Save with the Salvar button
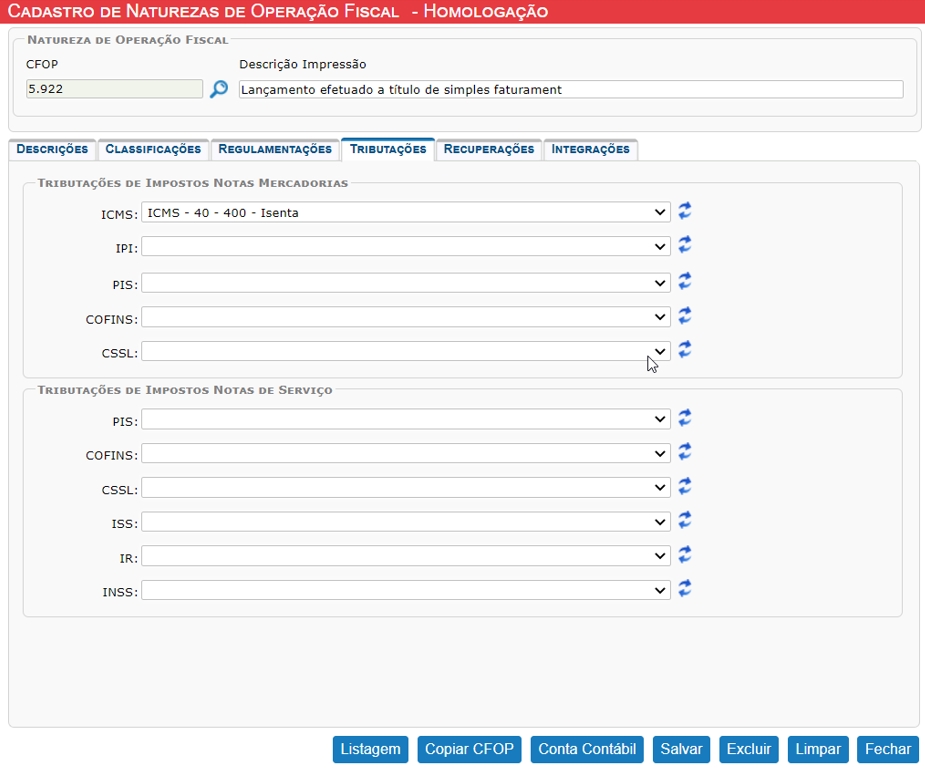This screenshot has height=771, width=925. (681, 749)
